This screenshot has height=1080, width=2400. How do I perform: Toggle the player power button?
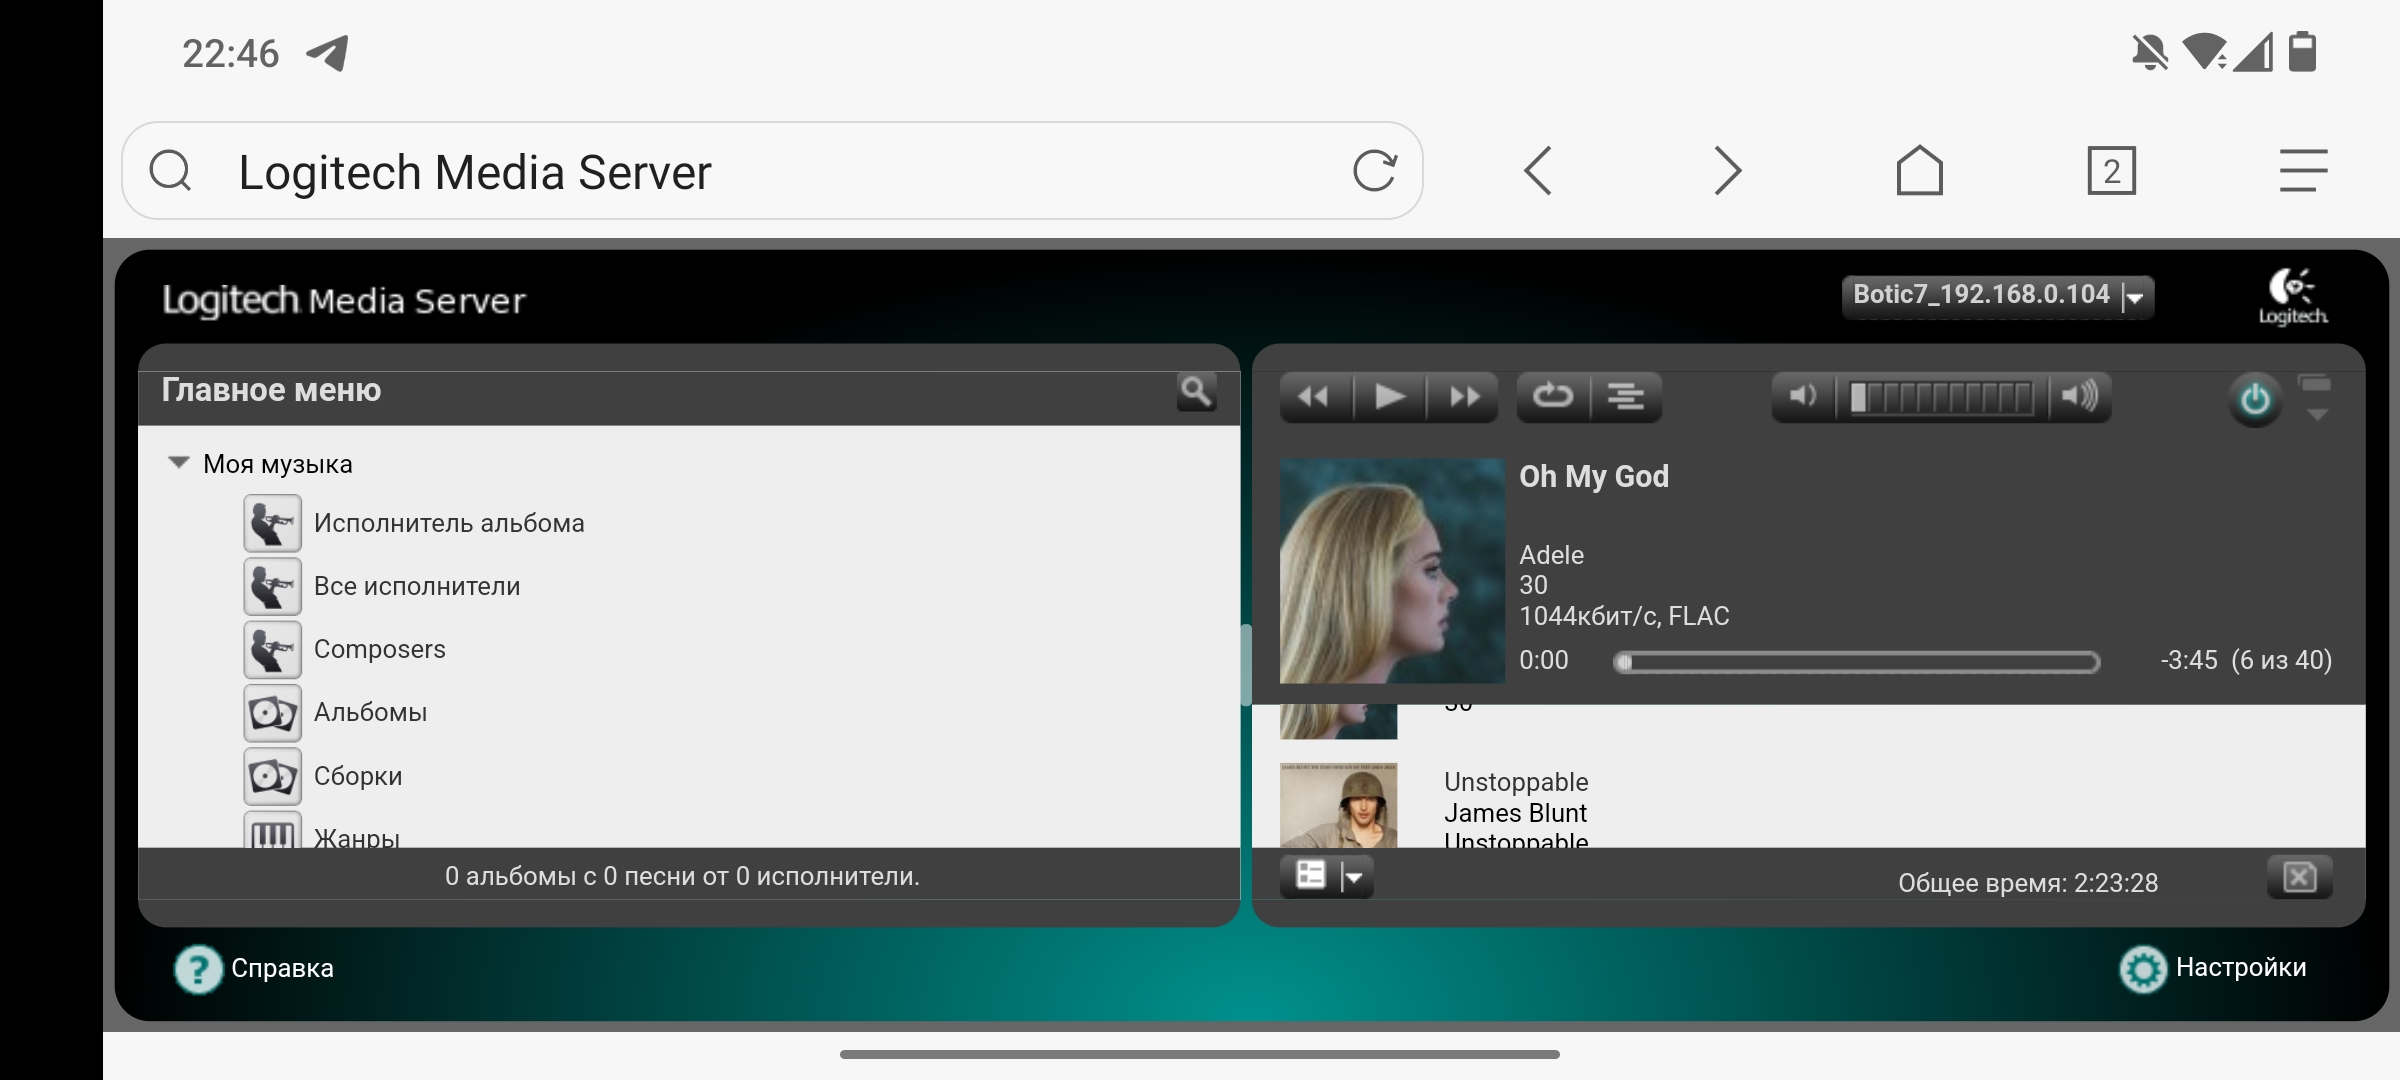pos(2255,400)
